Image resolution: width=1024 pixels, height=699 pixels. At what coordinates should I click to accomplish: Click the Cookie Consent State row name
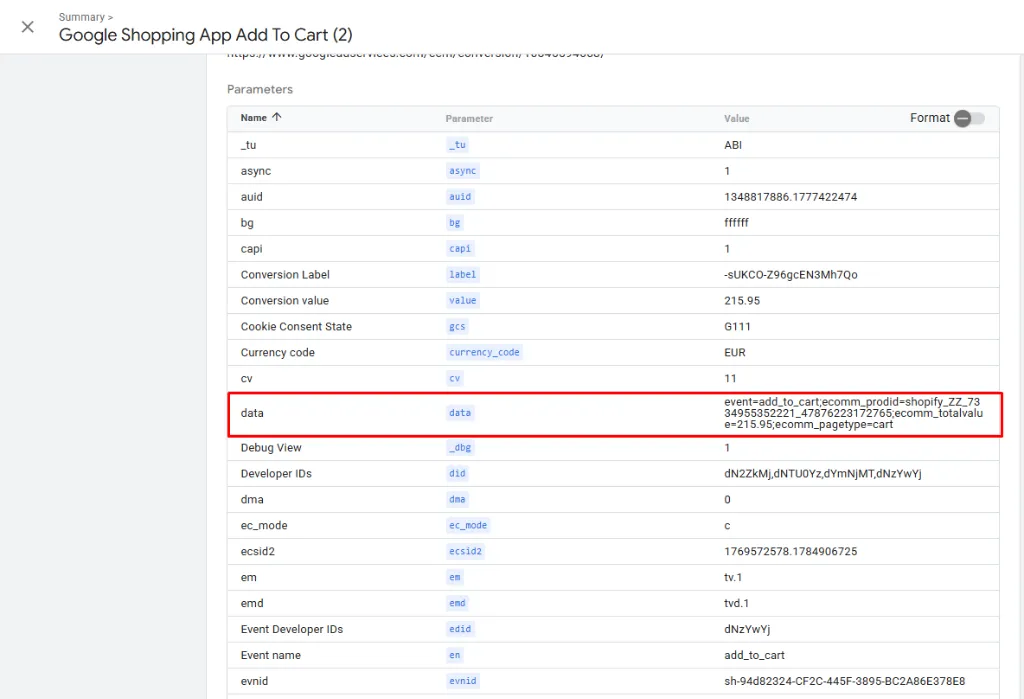pyautogui.click(x=296, y=327)
